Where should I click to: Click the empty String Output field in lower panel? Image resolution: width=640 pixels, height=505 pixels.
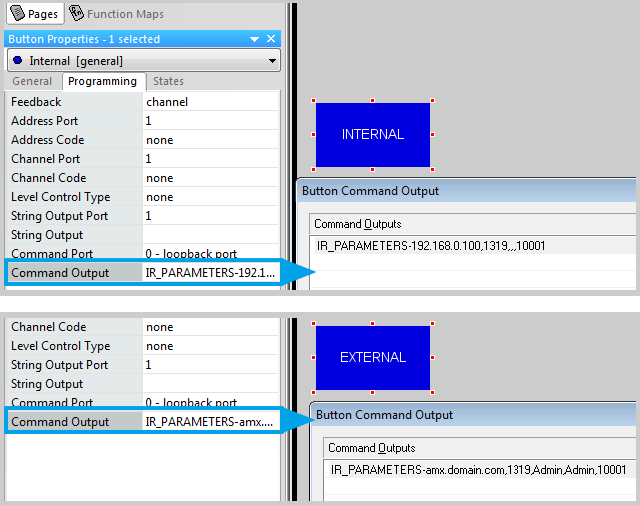[x=211, y=384]
